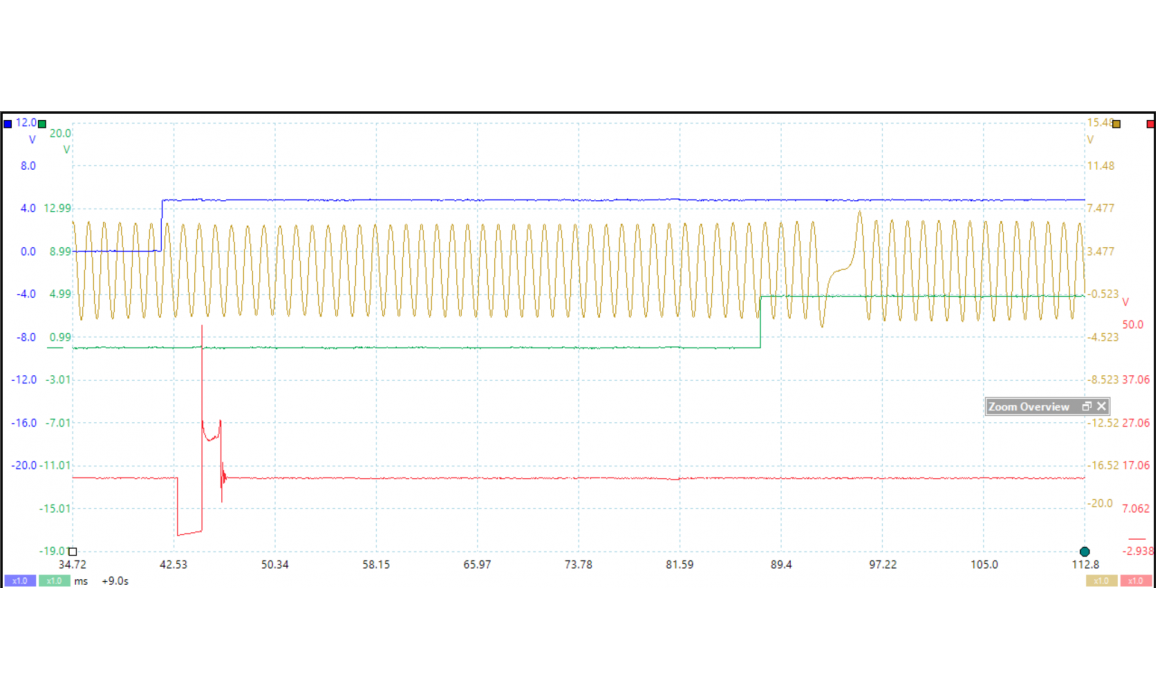
Task: Click the green 20.0 V axis label
Action: 60,133
